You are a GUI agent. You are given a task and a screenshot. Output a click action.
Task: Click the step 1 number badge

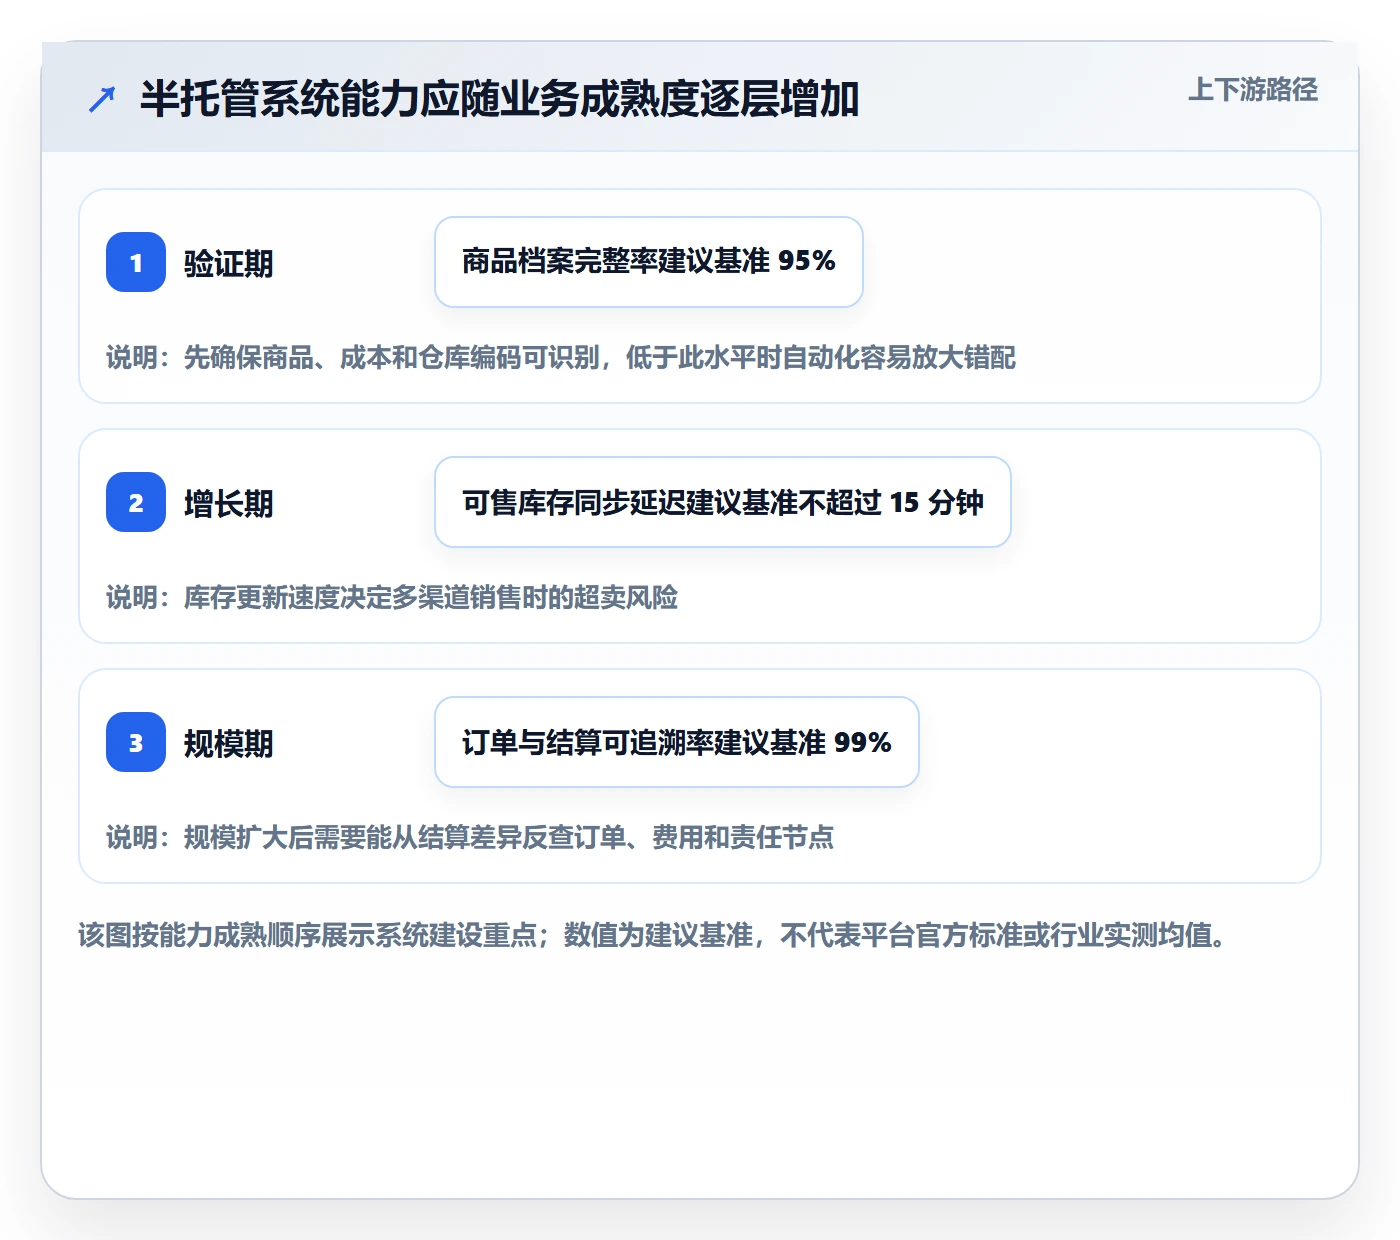point(136,262)
